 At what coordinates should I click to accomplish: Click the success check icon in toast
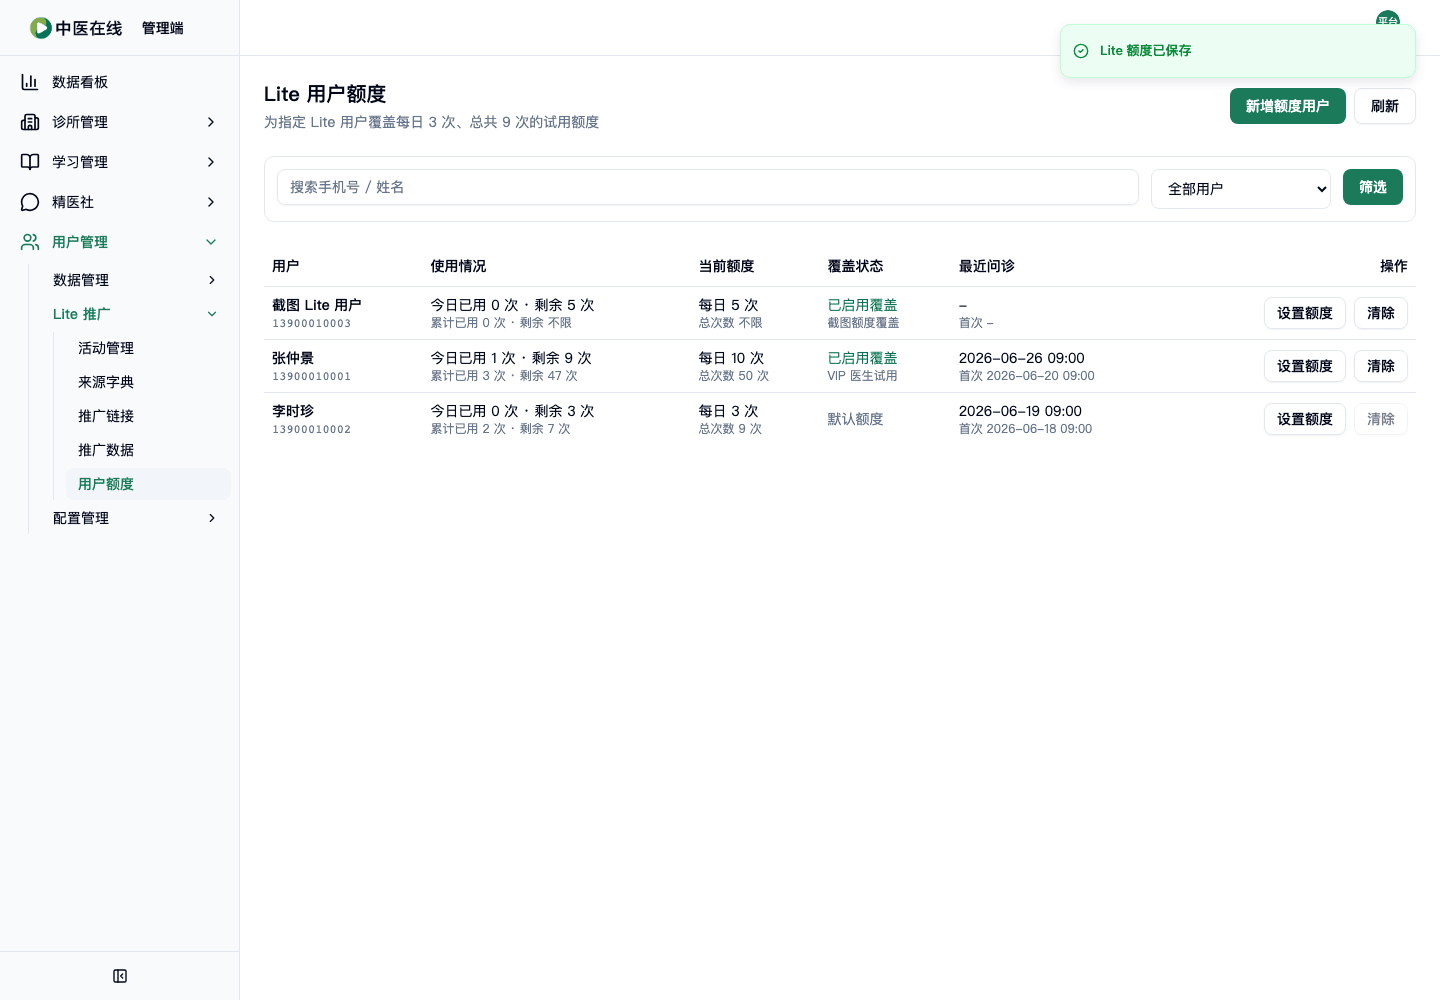click(x=1081, y=51)
